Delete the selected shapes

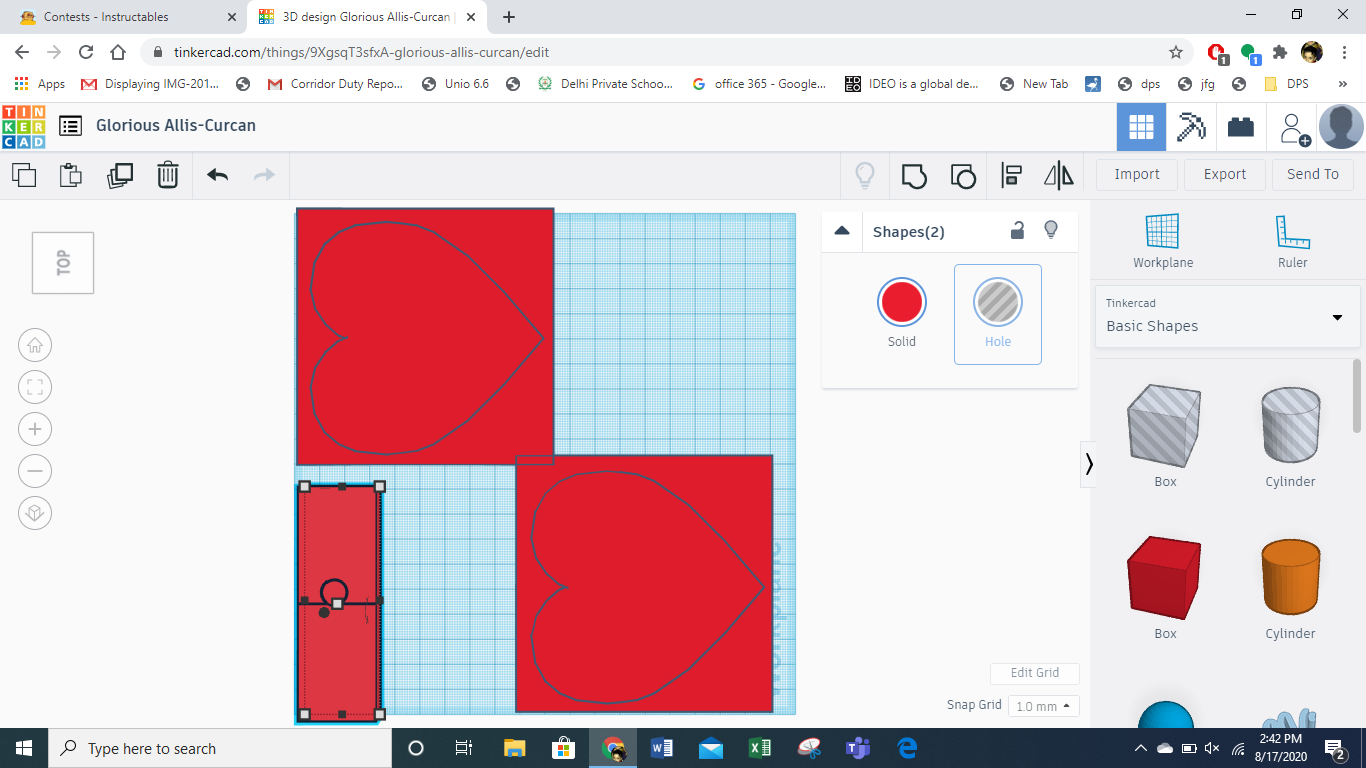pyautogui.click(x=168, y=175)
